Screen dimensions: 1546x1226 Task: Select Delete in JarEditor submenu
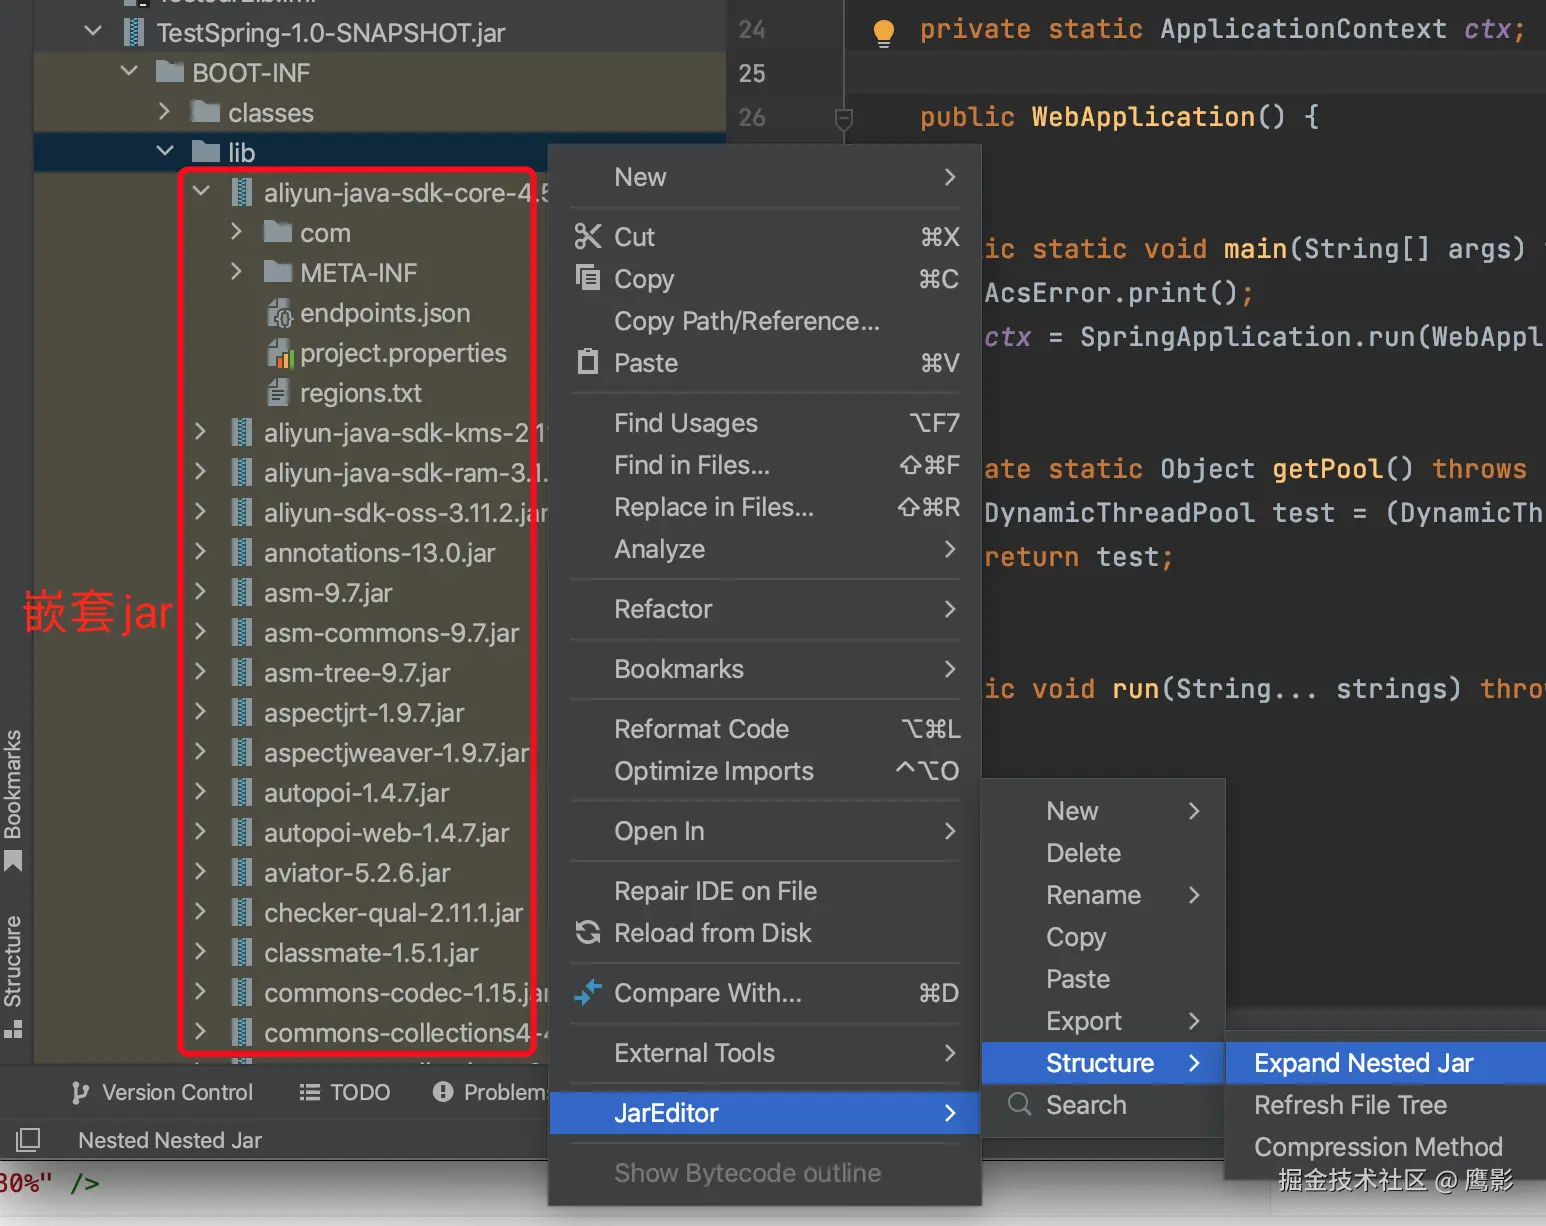(x=1103, y=853)
